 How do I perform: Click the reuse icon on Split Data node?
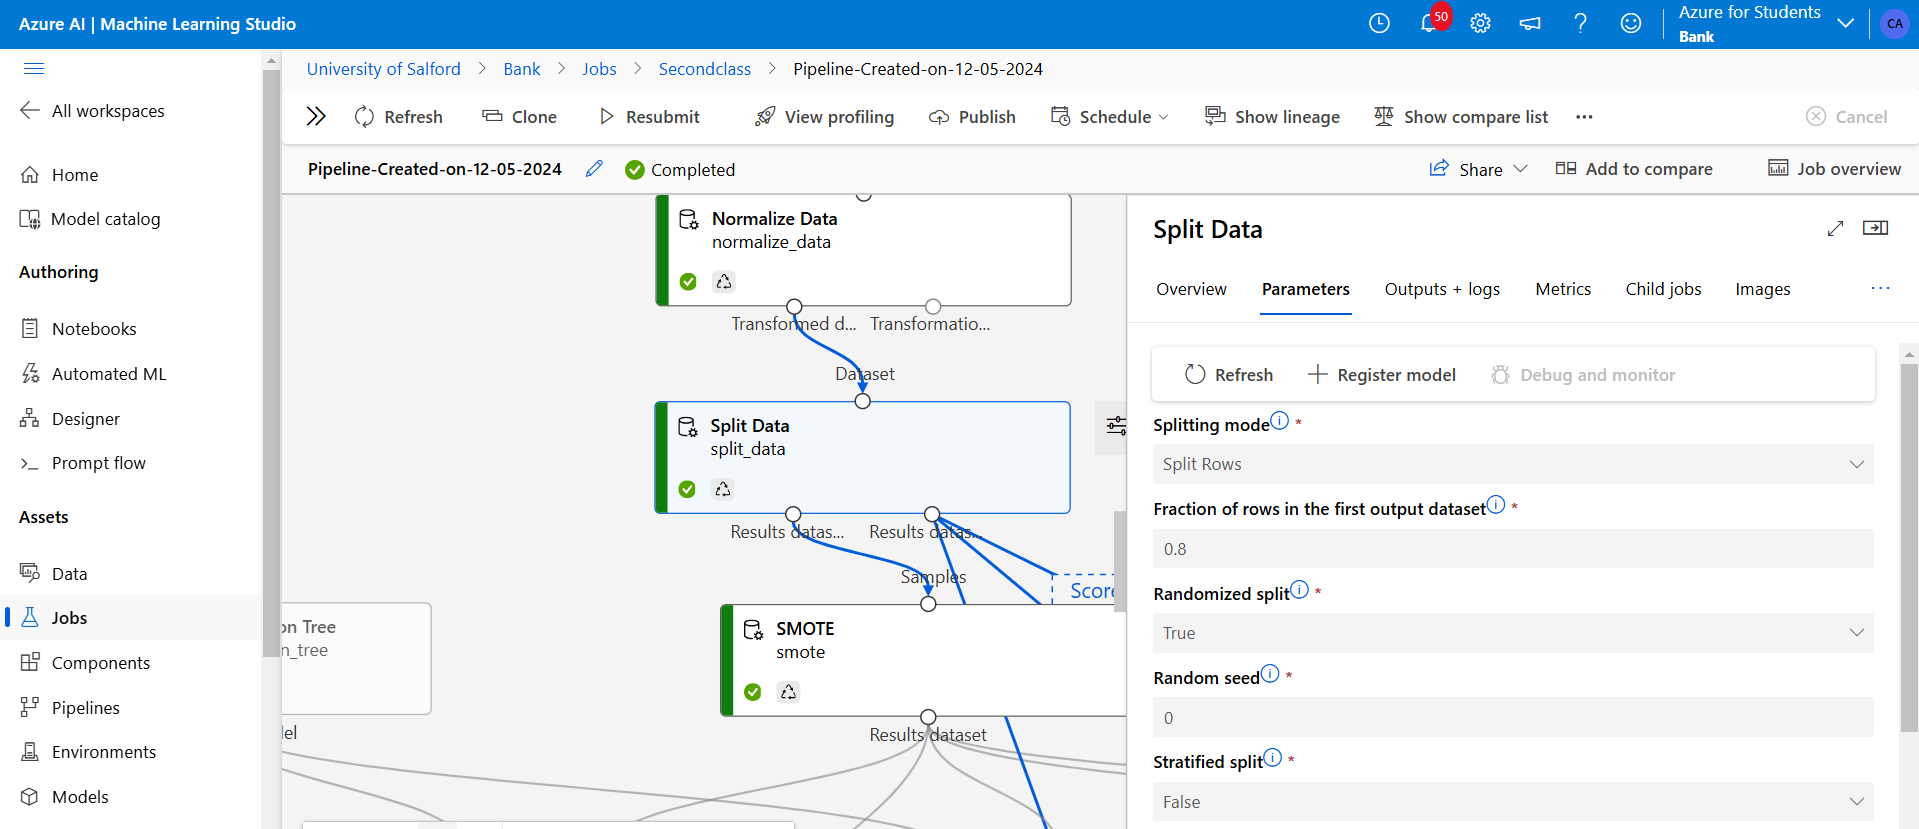723,489
